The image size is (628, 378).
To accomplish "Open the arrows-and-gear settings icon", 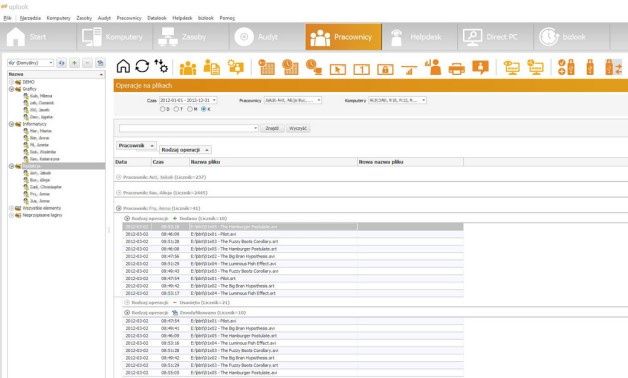I will pyautogui.click(x=161, y=66).
